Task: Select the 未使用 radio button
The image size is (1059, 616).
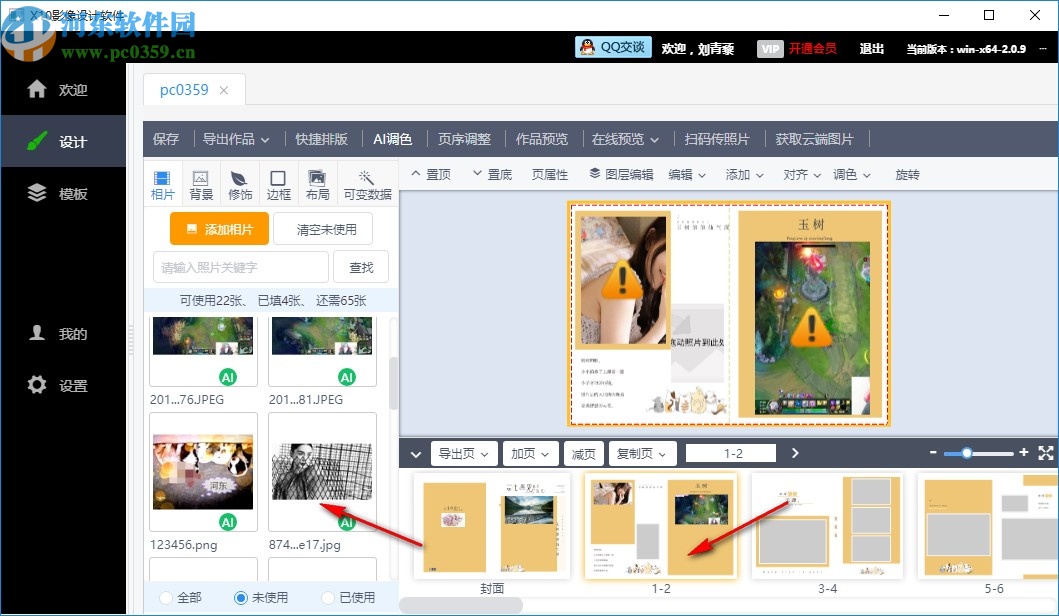Action: 239,596
